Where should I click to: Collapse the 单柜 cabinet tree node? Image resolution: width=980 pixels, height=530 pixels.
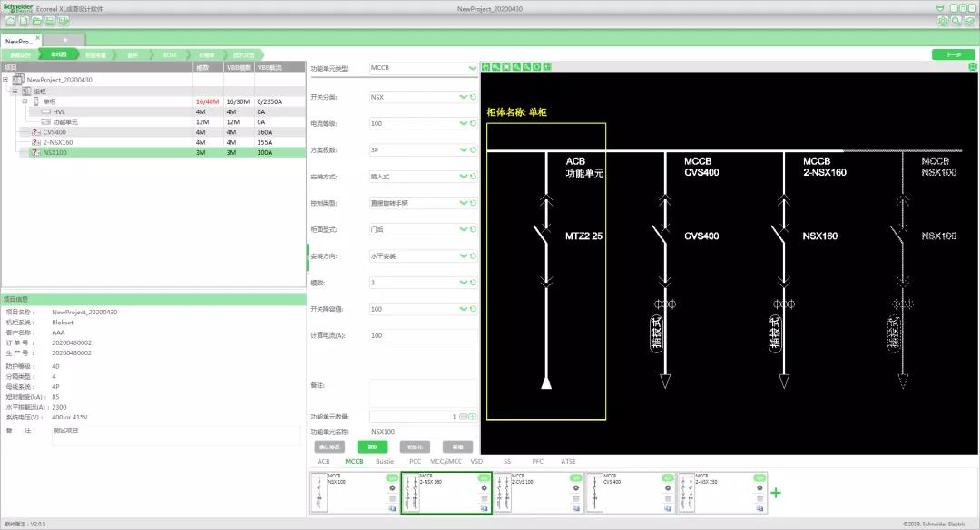(26, 101)
